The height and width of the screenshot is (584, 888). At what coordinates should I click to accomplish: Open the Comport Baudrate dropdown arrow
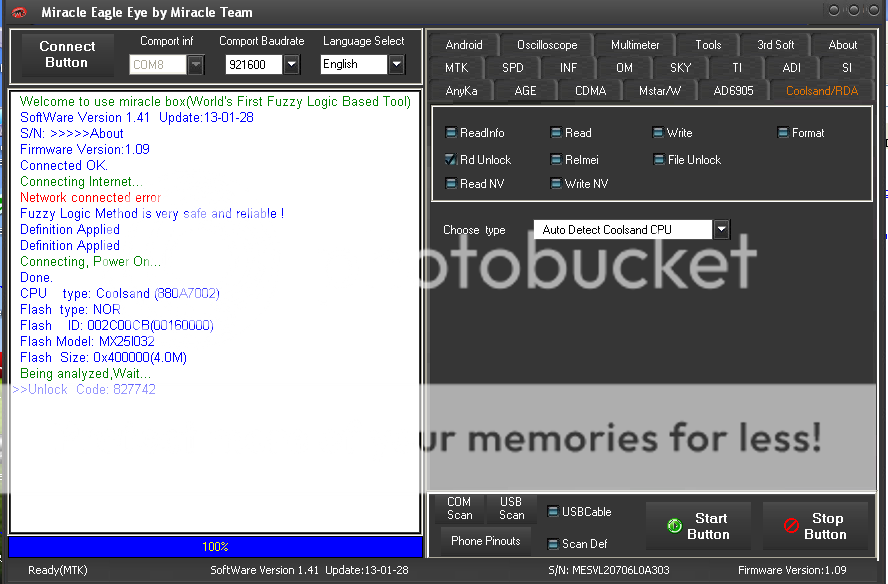coord(291,65)
